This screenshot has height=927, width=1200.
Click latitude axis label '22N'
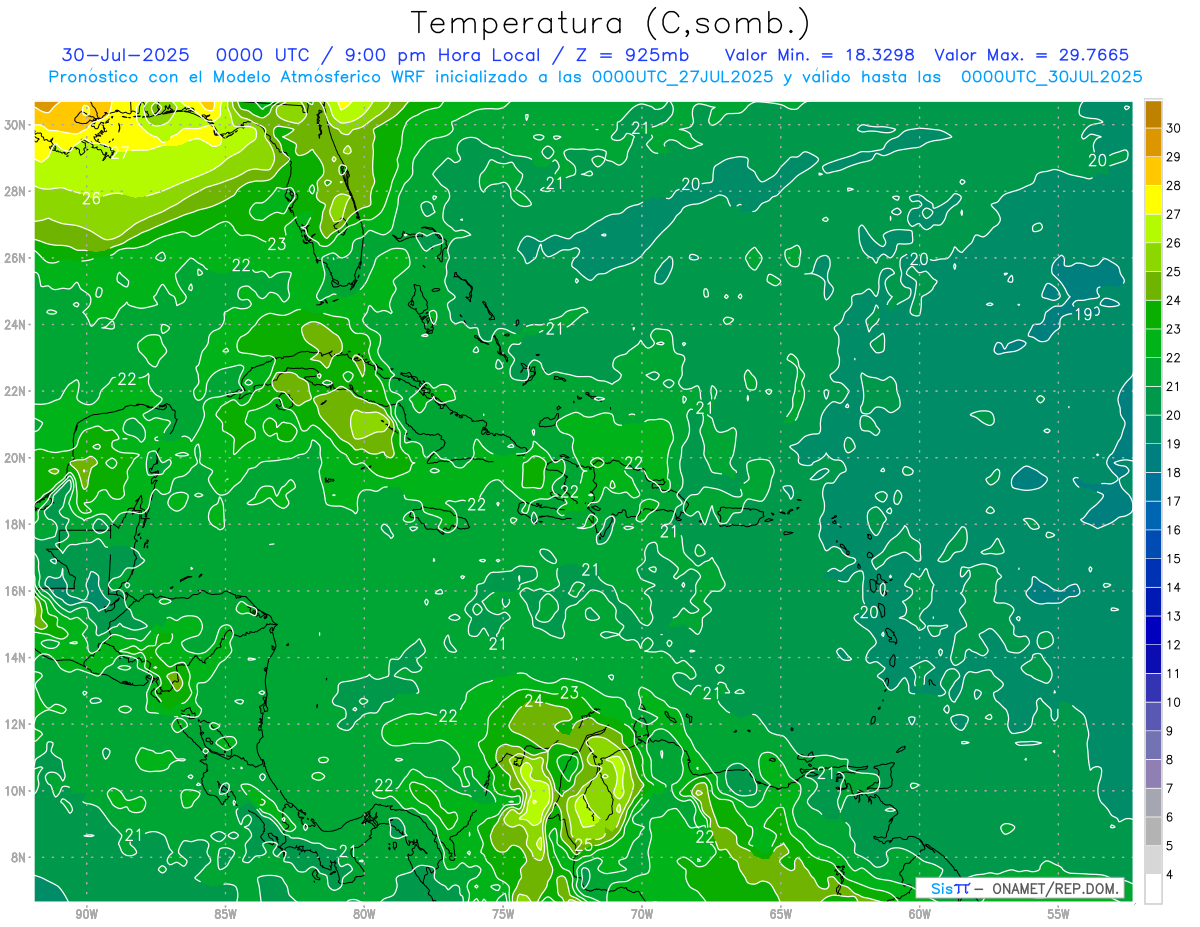[15, 391]
